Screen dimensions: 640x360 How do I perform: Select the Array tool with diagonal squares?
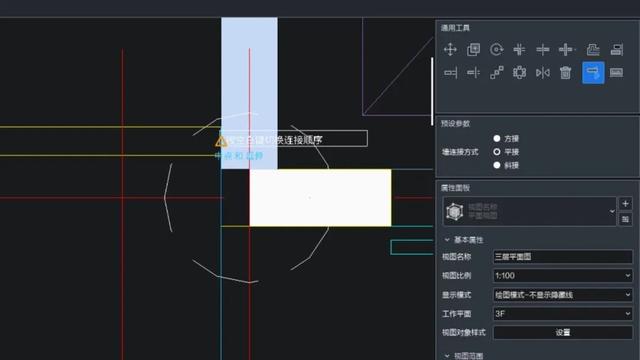496,73
